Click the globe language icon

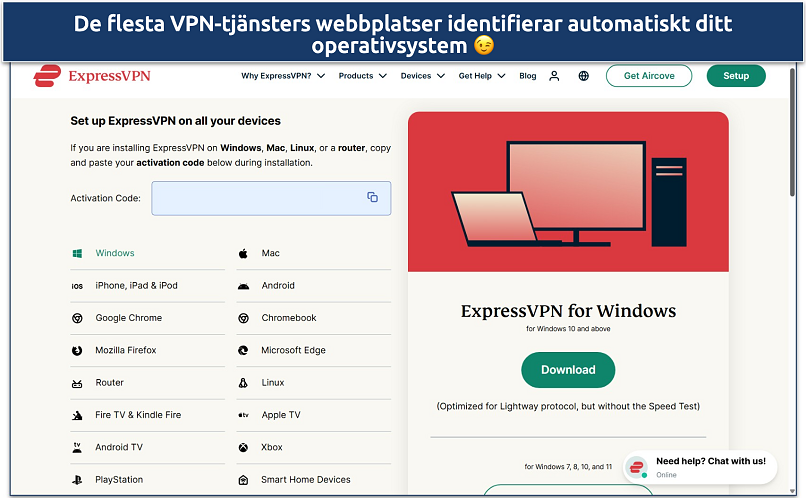coord(583,76)
